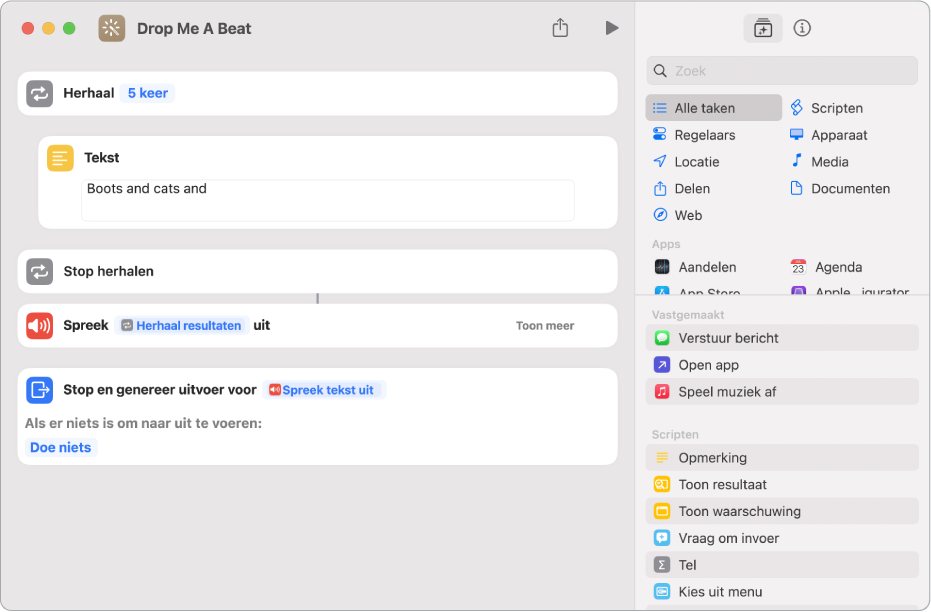Show shortcut details info icon

tap(802, 28)
